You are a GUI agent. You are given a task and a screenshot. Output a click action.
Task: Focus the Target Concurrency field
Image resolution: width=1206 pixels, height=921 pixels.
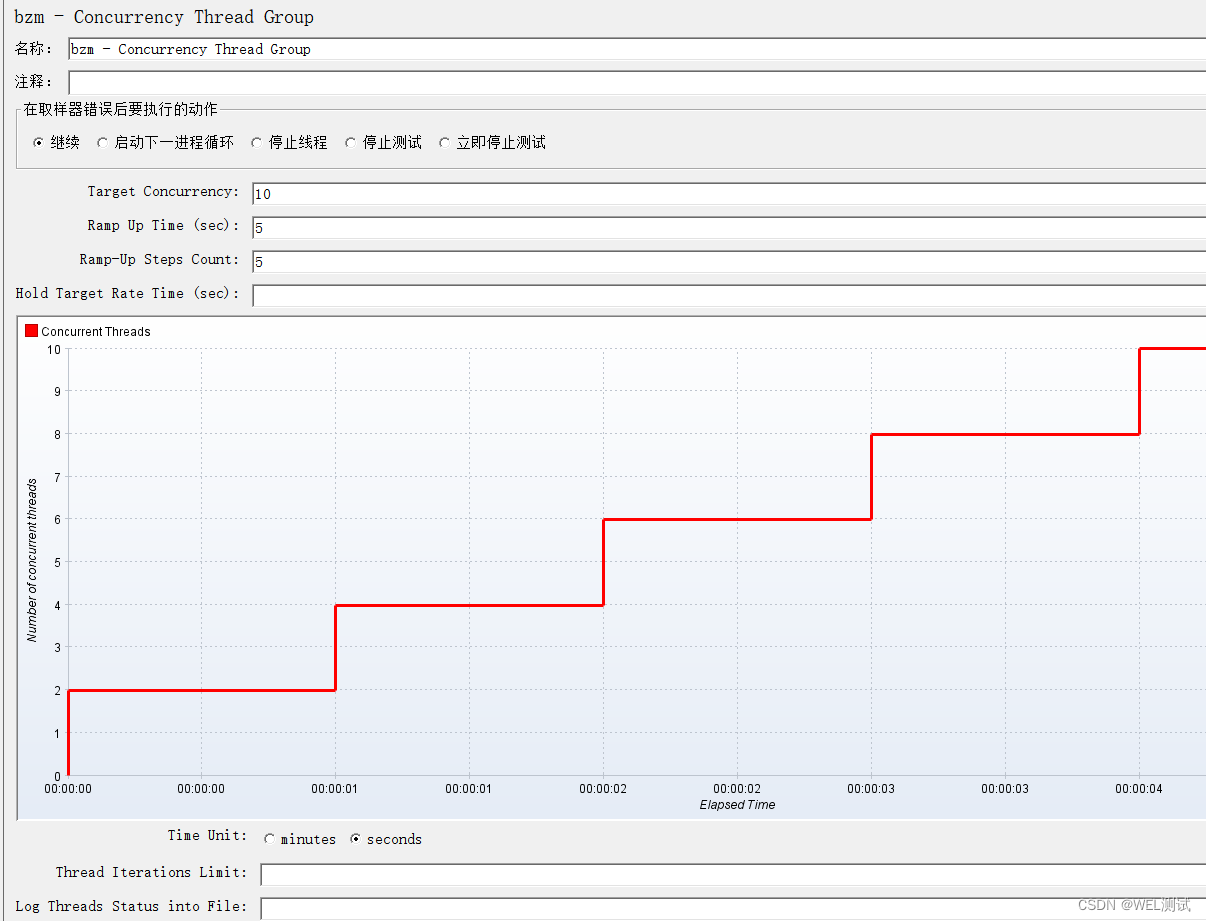[729, 194]
